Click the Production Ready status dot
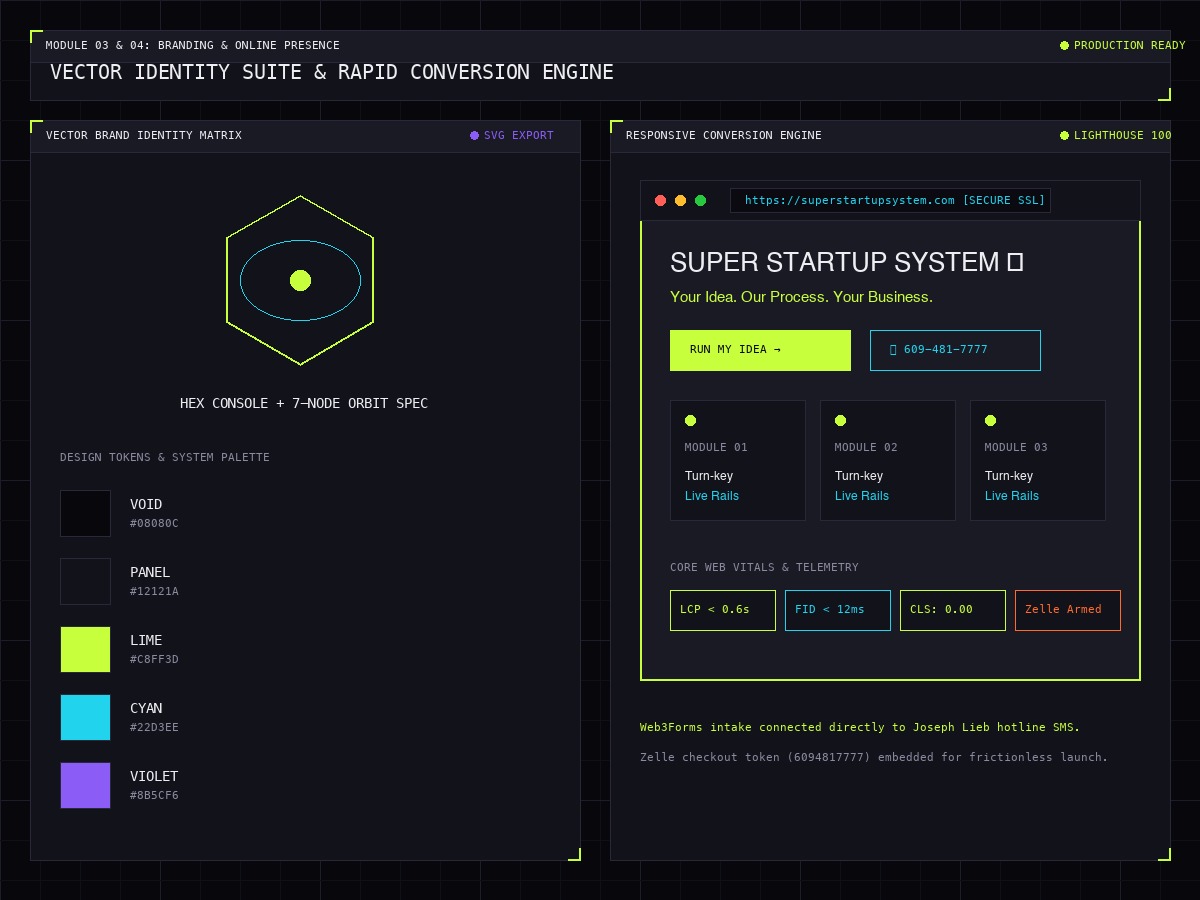 (x=1064, y=45)
